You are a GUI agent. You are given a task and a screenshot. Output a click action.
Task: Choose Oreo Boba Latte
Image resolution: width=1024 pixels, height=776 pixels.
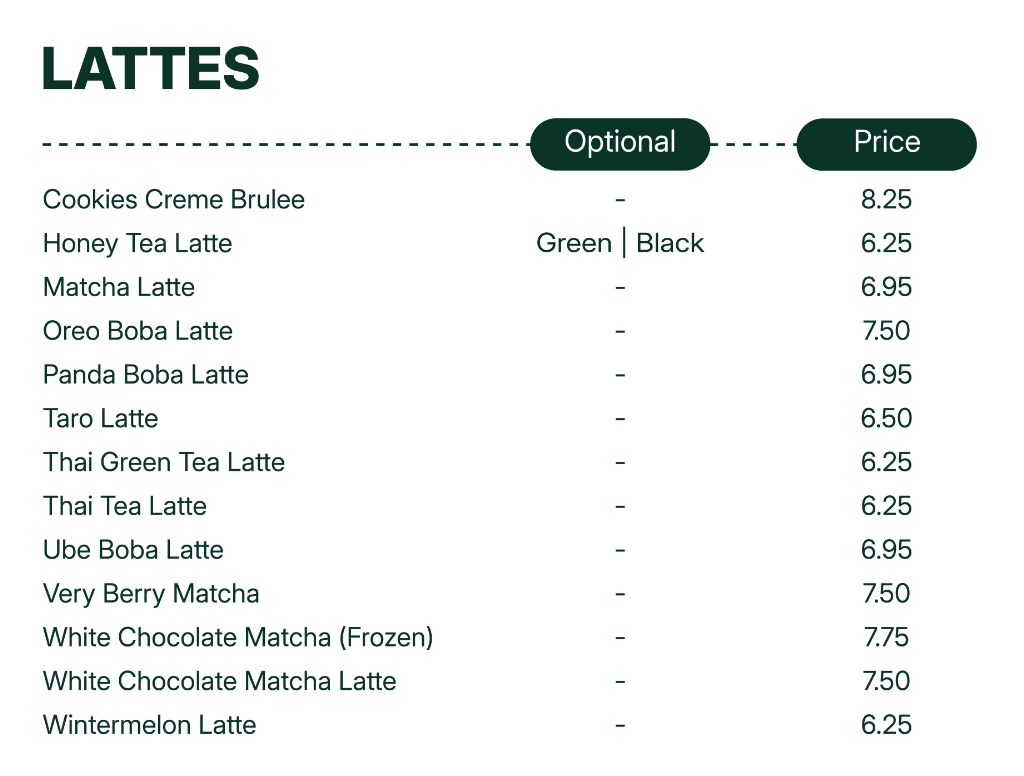(138, 331)
